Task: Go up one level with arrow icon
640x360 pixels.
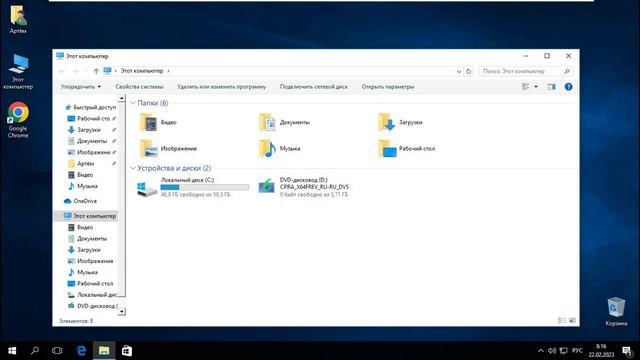Action: [96, 71]
